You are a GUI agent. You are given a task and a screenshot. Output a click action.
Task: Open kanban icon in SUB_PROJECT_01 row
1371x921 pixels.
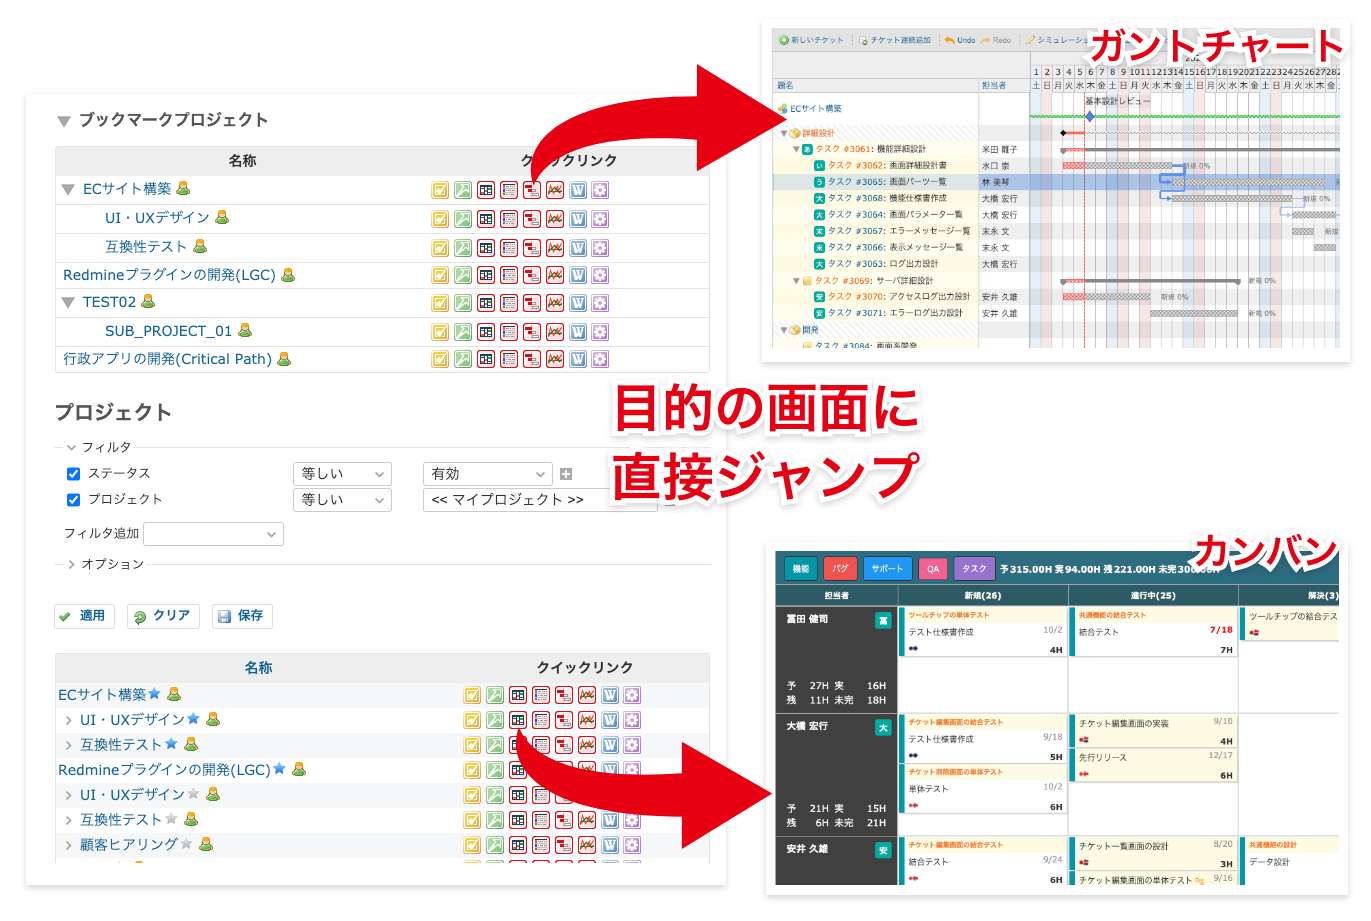[486, 332]
